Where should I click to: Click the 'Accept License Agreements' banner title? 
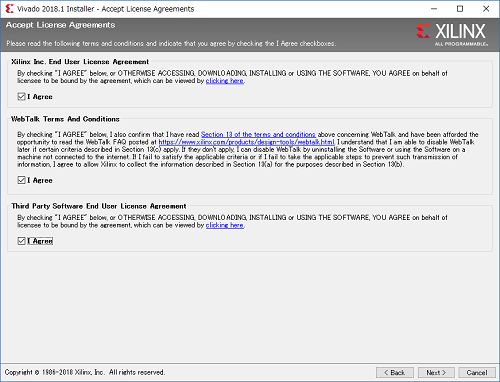tap(60, 25)
